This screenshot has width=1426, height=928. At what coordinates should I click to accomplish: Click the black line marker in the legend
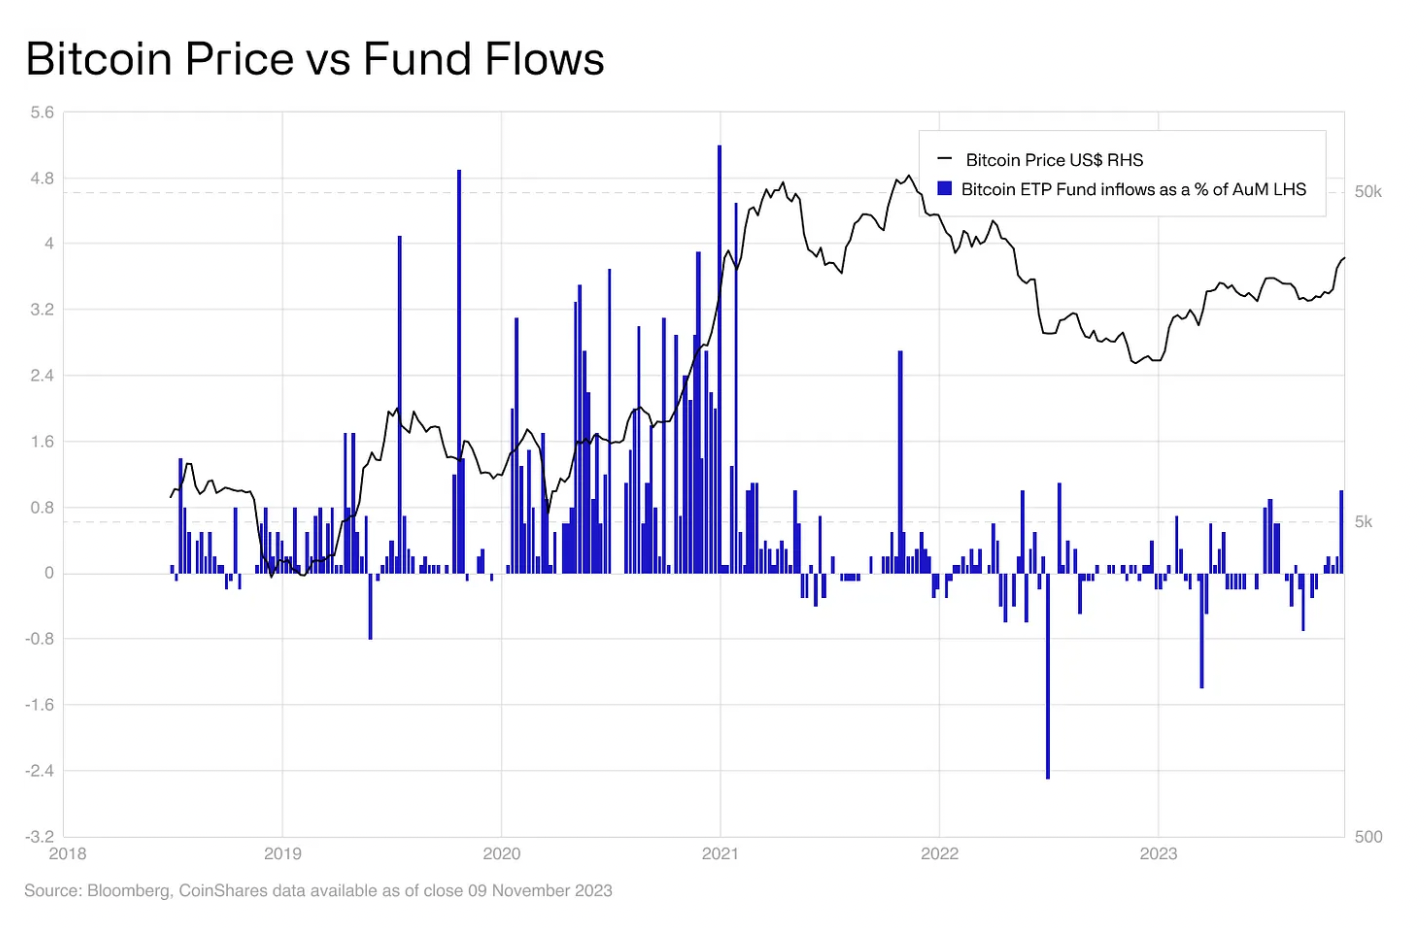(x=943, y=159)
